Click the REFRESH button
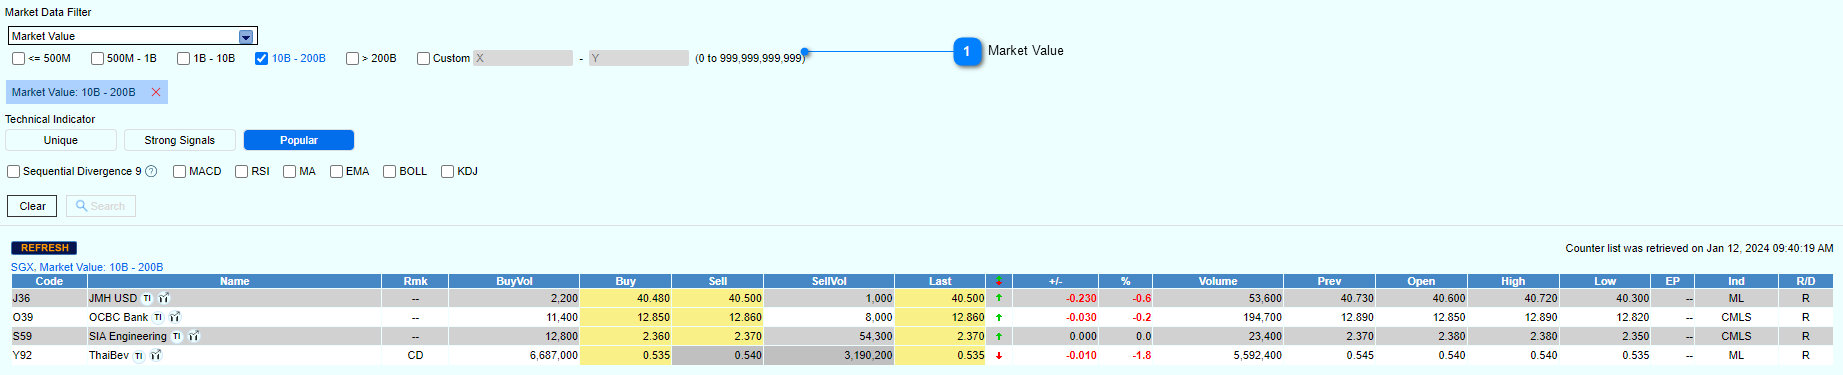Viewport: 1843px width, 375px height. (x=45, y=248)
